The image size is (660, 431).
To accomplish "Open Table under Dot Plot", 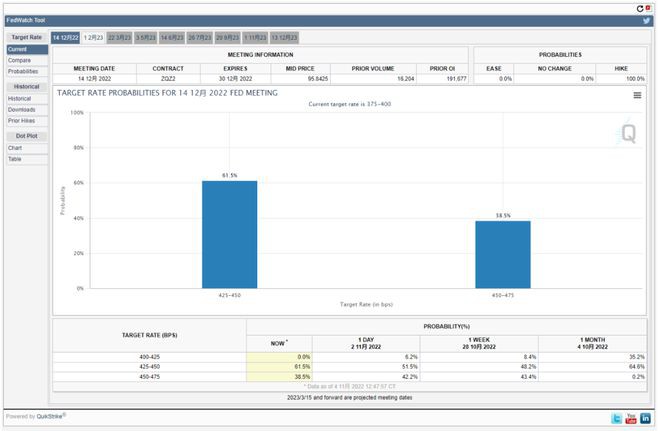I will pos(15,159).
